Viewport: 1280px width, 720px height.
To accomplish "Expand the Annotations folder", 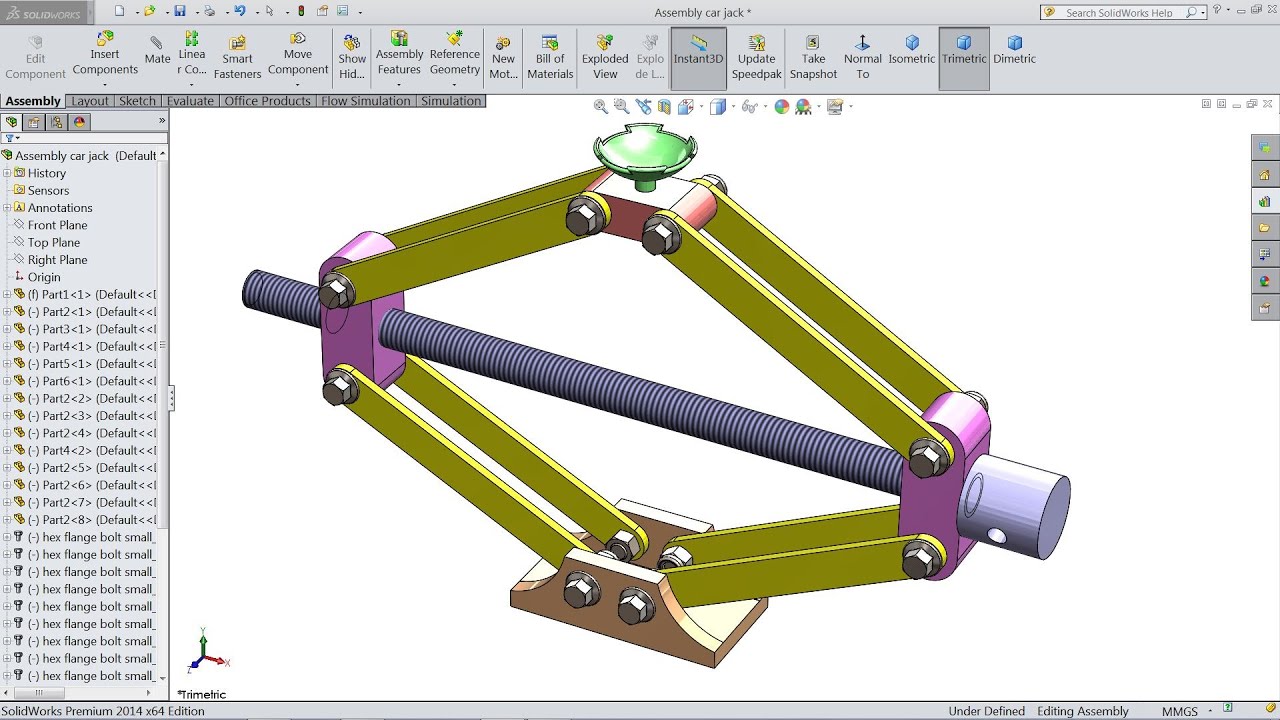I will (x=7, y=208).
